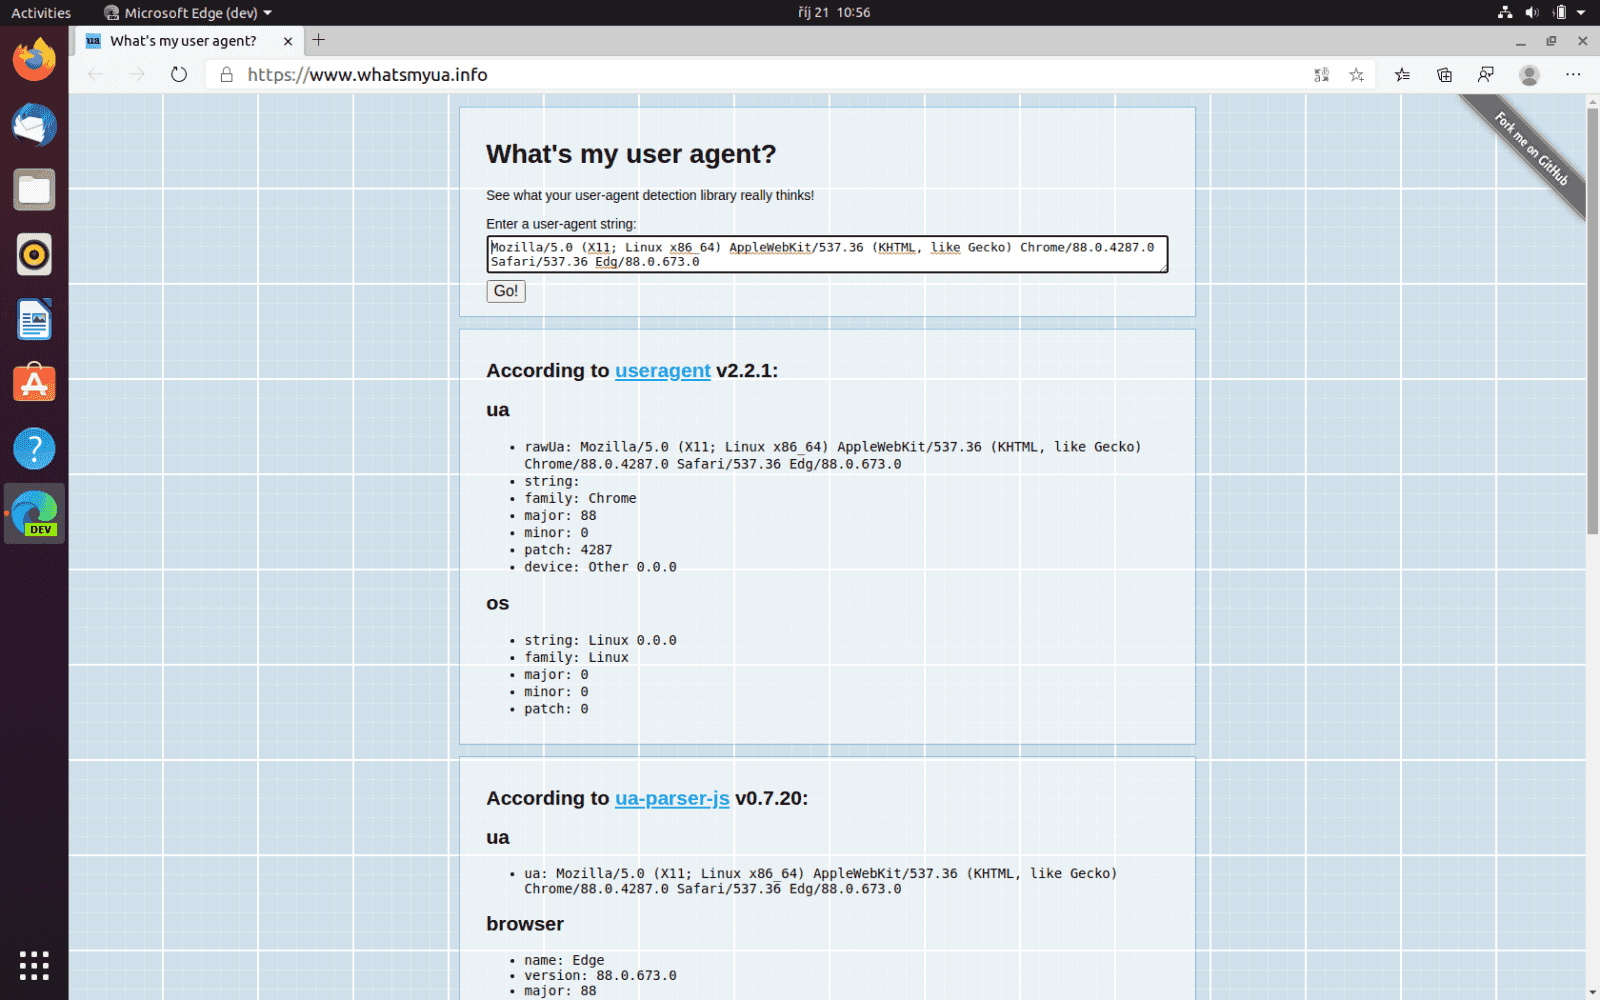Close the "What's my user agent?" tab
Screen dimensions: 1600x1000
[288, 41]
